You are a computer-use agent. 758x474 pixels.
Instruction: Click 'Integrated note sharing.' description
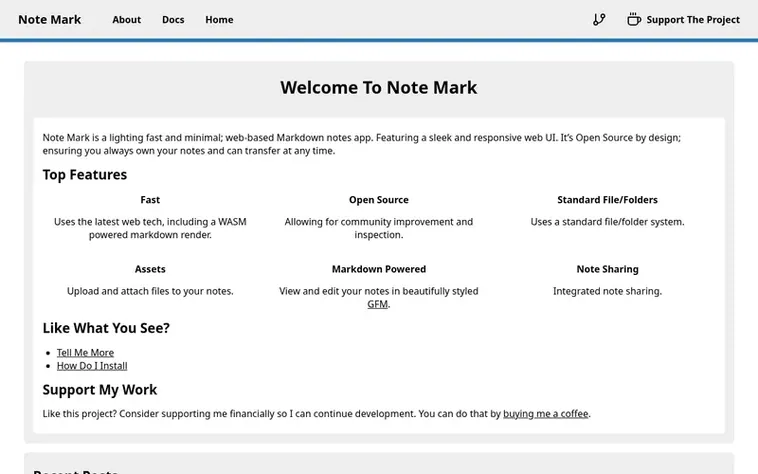(607, 291)
